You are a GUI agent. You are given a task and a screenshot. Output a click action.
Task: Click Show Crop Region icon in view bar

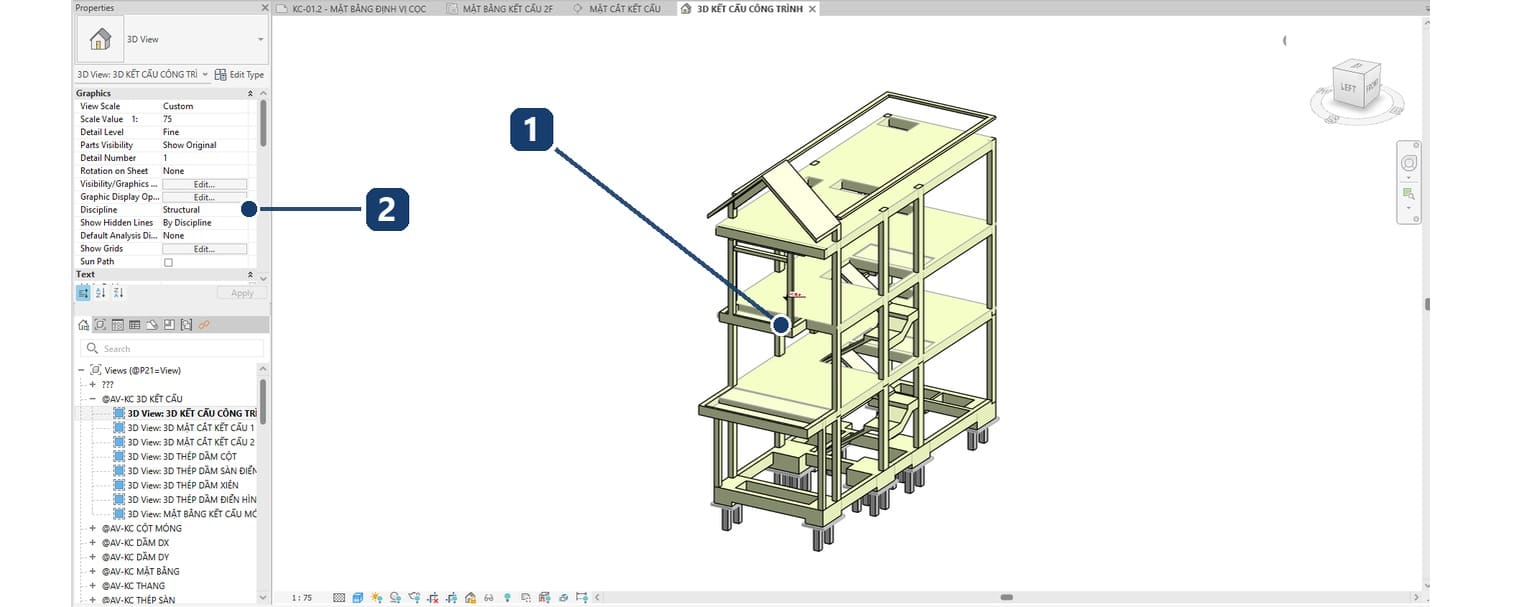click(451, 597)
